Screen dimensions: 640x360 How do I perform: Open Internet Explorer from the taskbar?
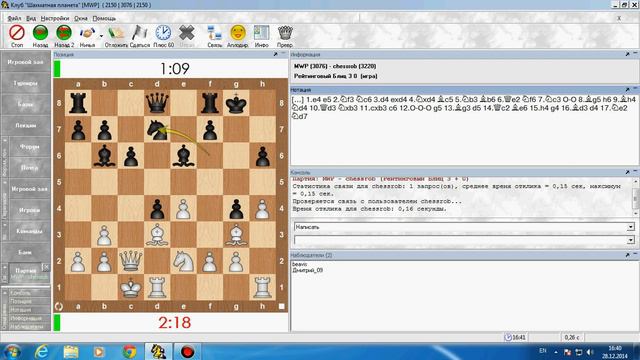point(42,351)
